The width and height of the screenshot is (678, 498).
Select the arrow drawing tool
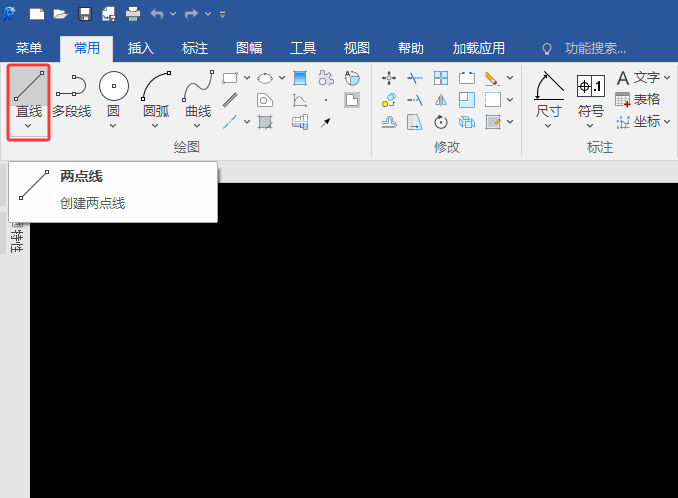pyautogui.click(x=326, y=122)
